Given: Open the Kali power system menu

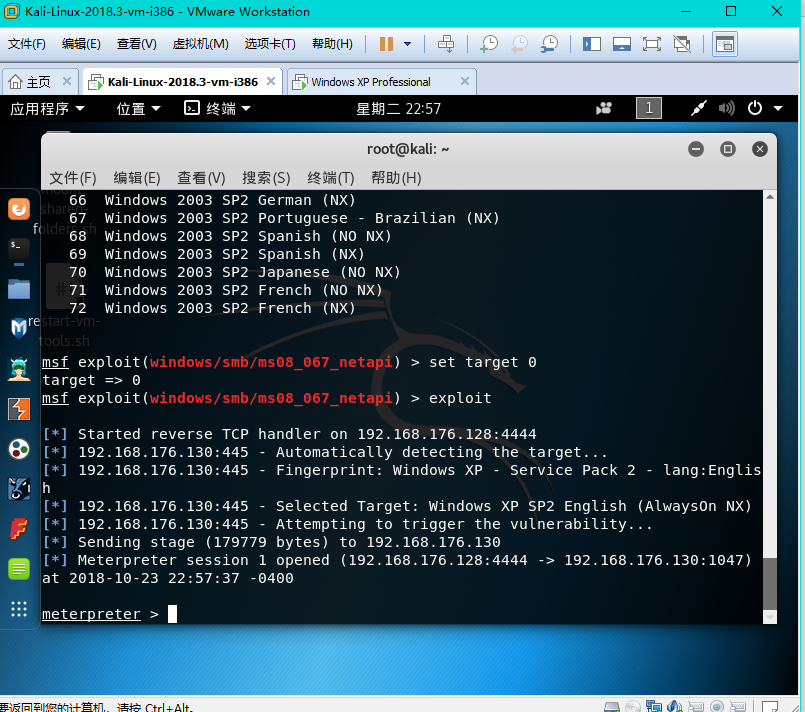Looking at the screenshot, I should point(755,108).
